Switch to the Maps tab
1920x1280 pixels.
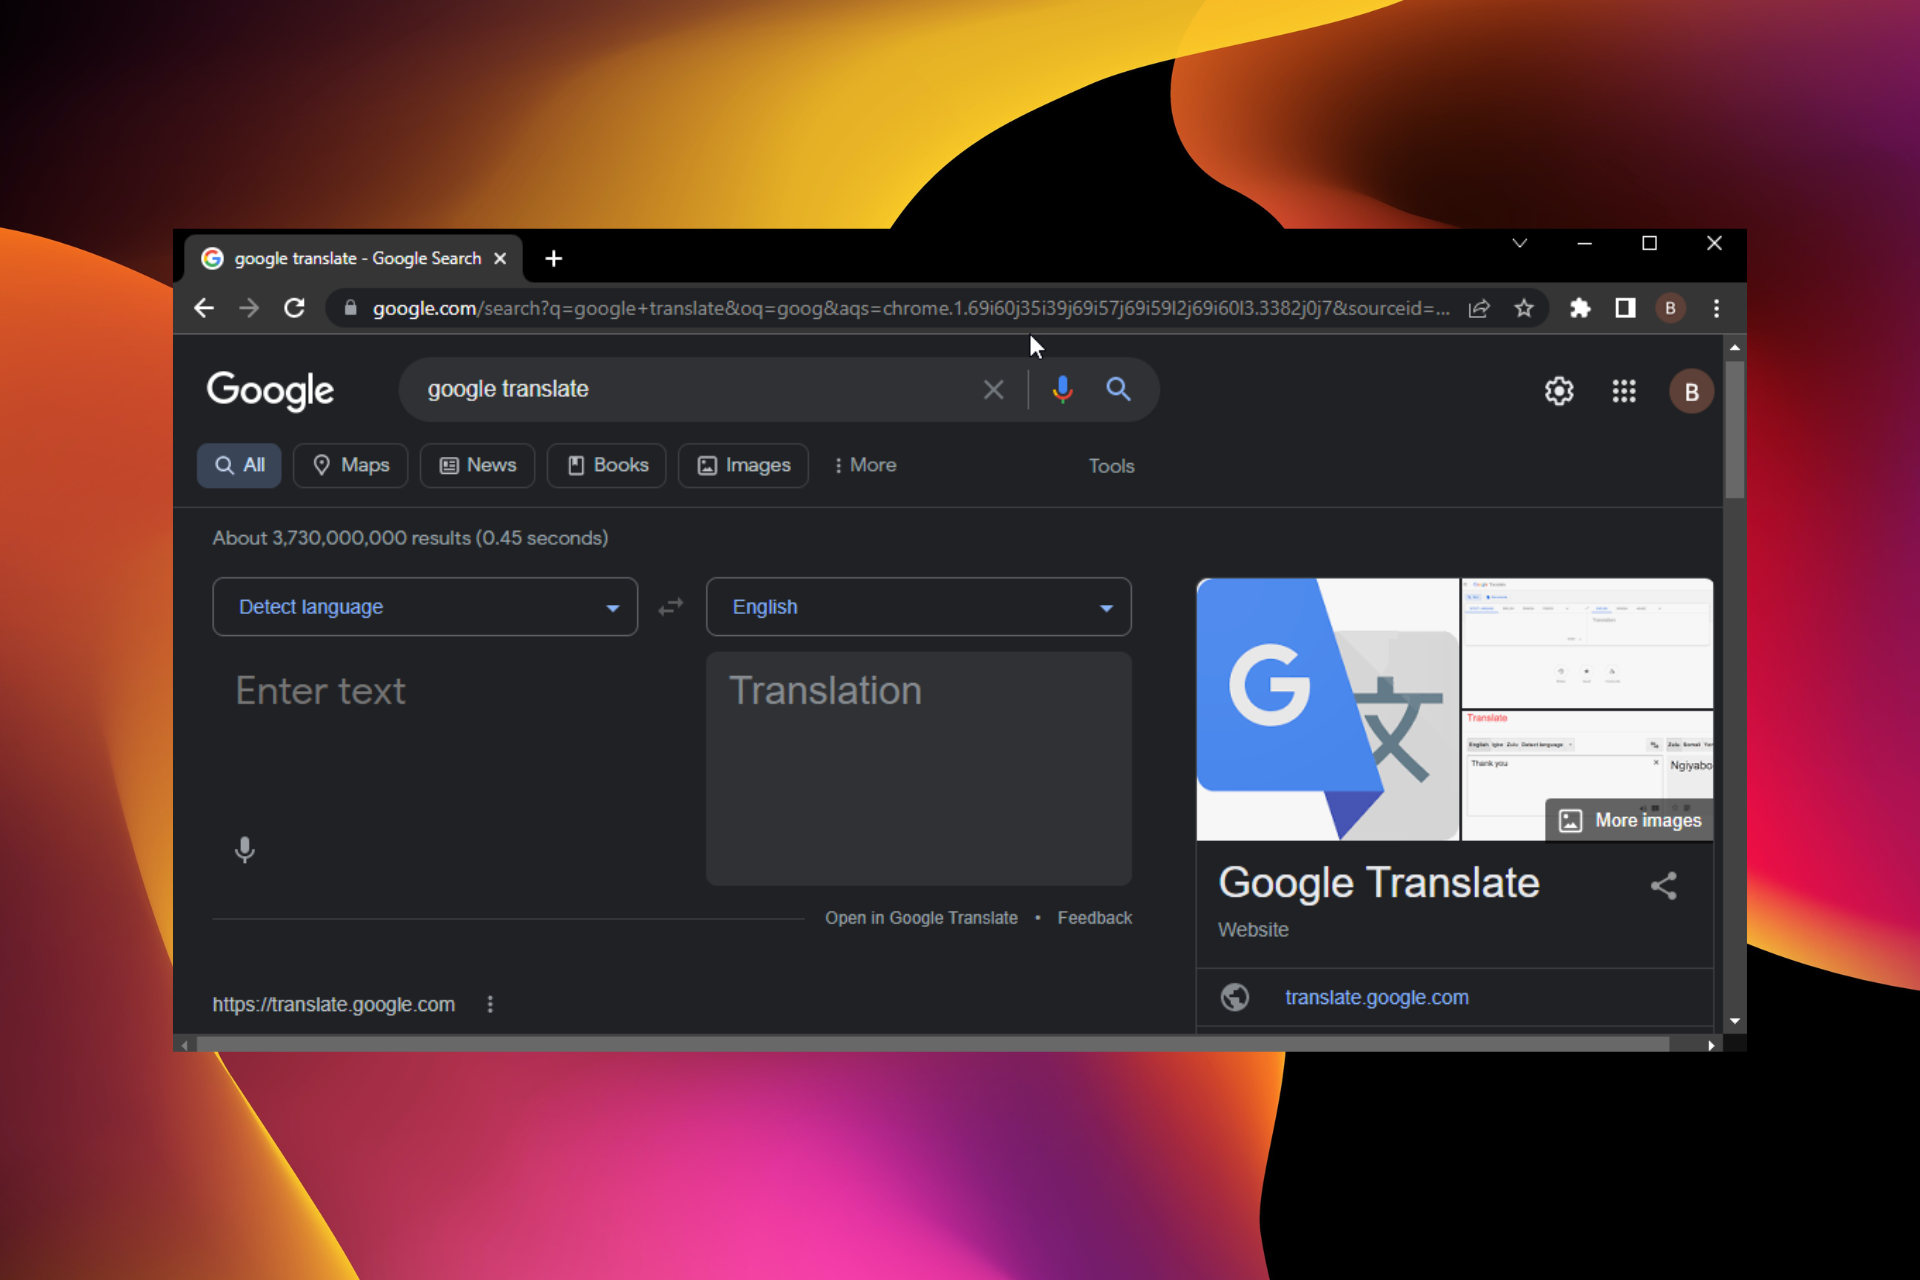tap(351, 465)
